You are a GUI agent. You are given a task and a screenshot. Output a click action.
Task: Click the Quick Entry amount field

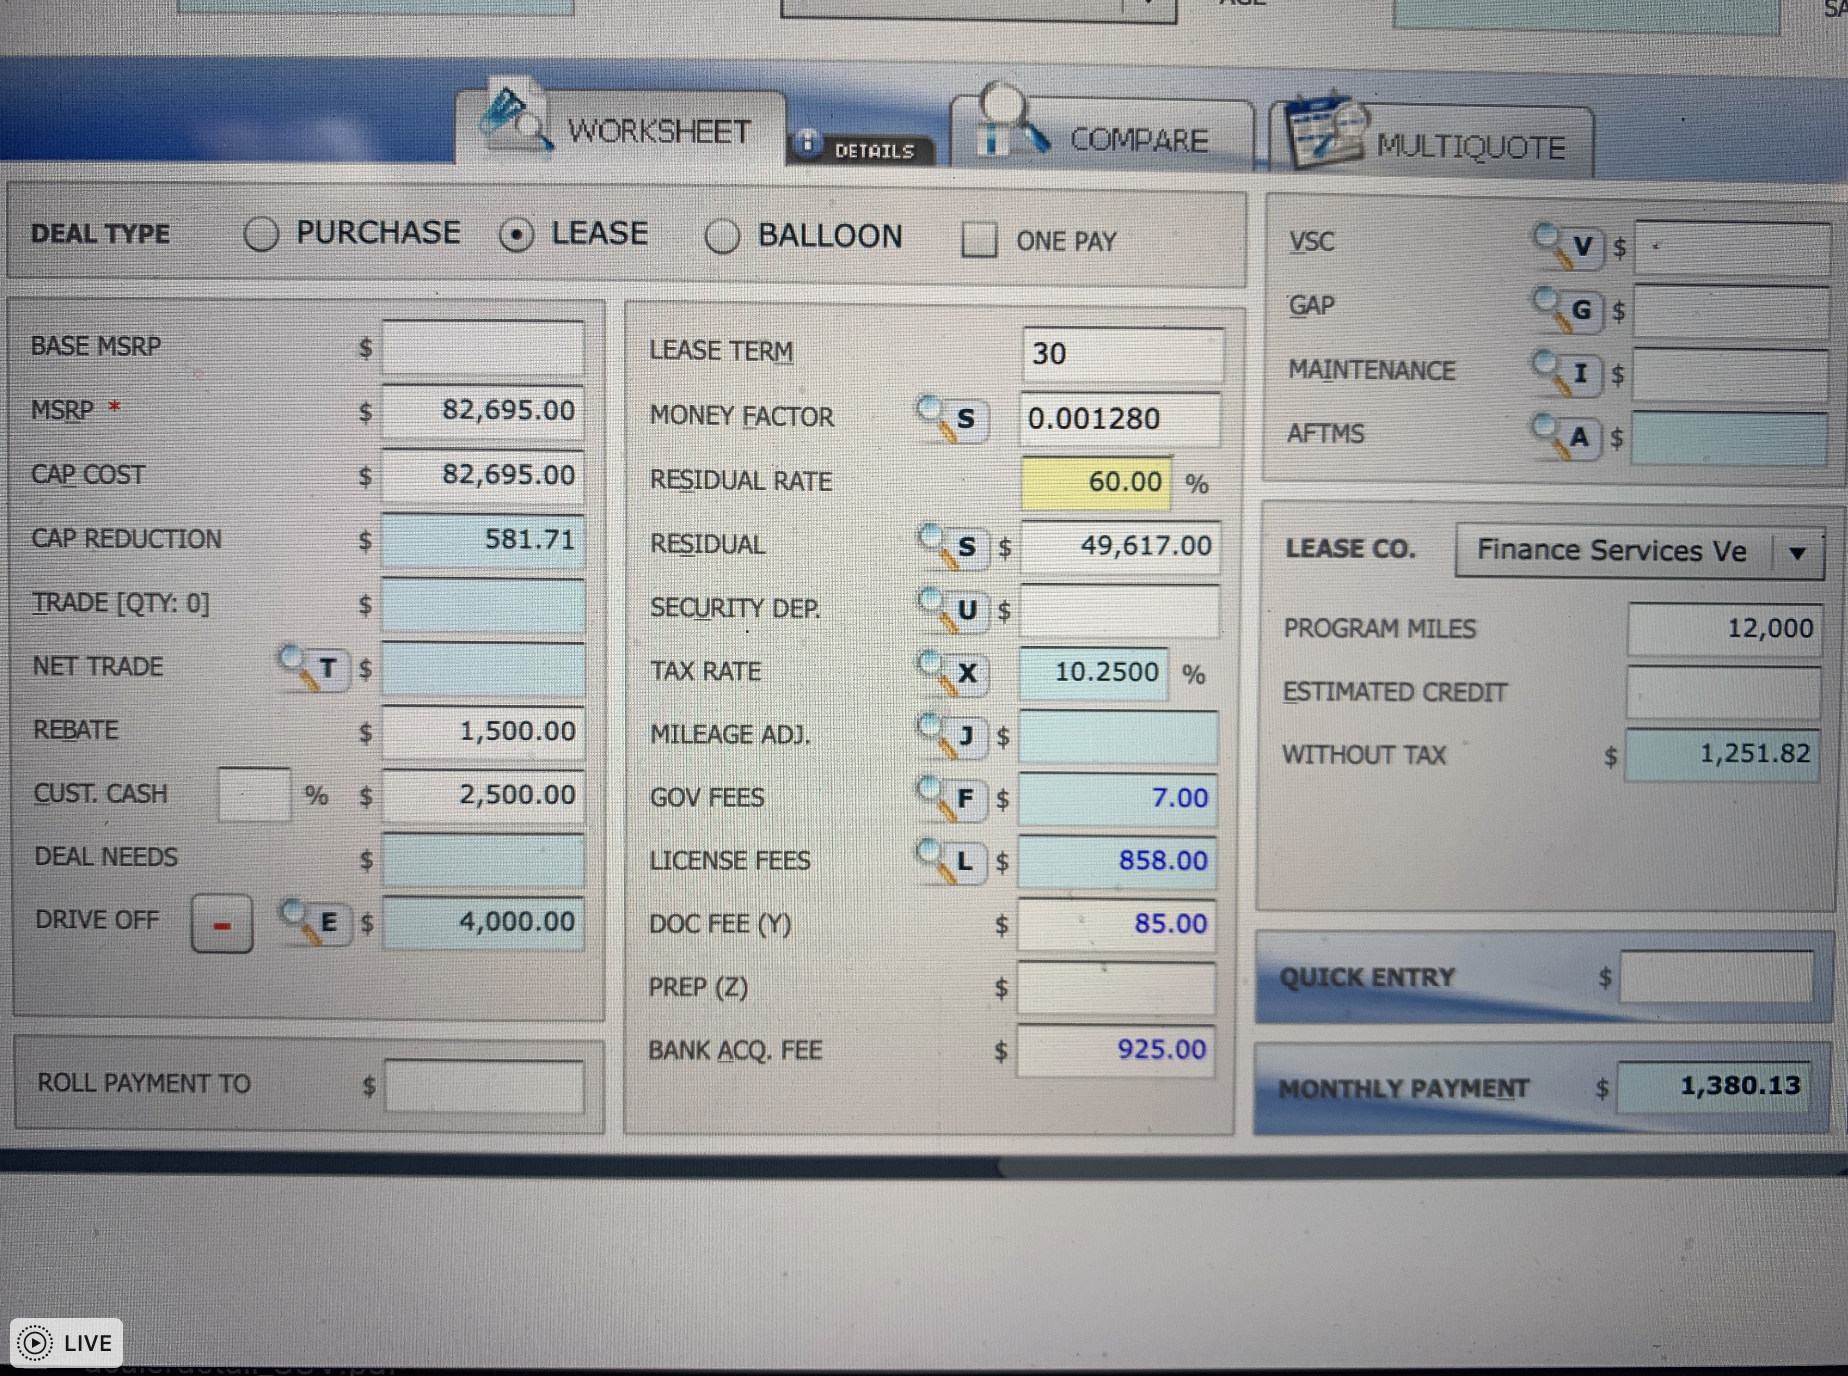(x=1717, y=977)
